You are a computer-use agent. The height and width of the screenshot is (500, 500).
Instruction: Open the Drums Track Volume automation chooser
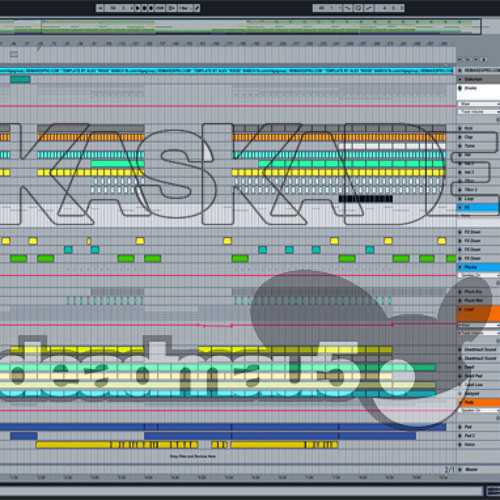click(479, 112)
